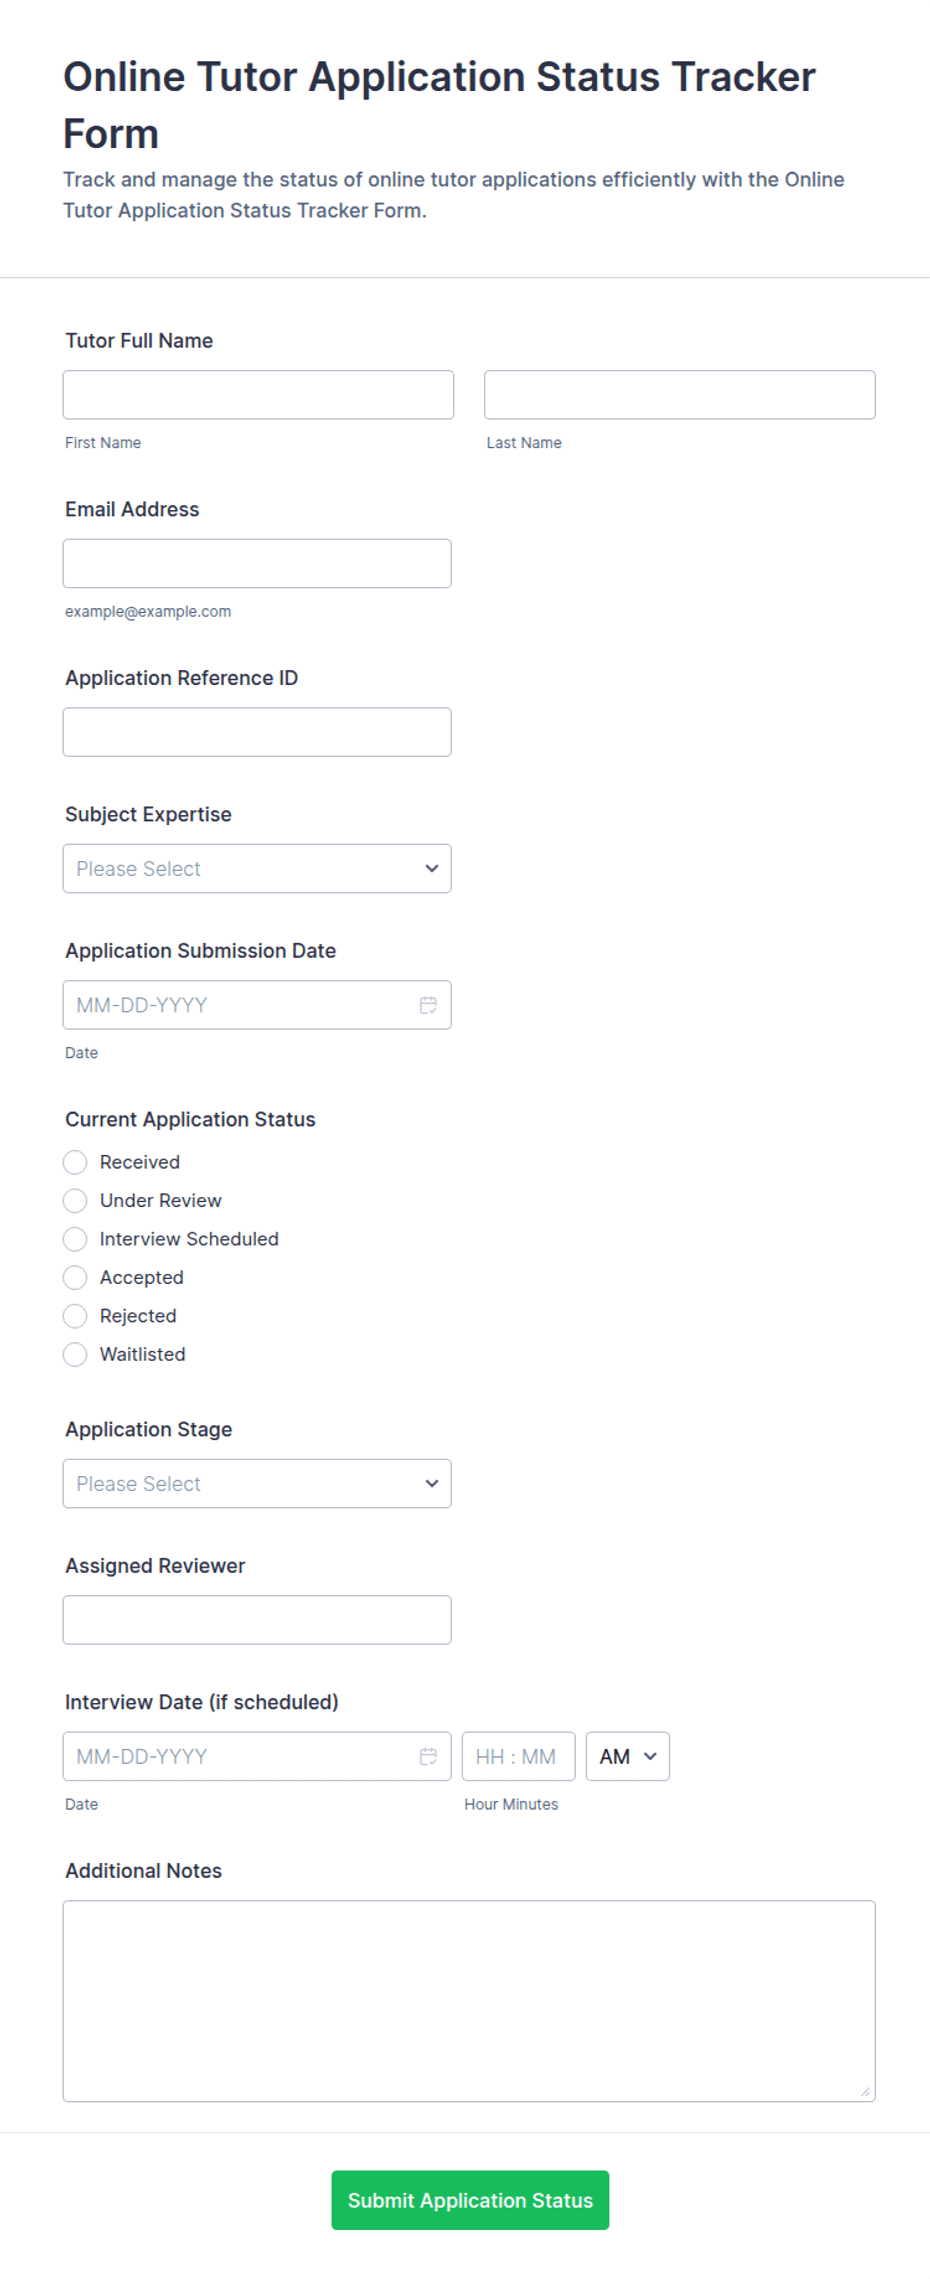The image size is (930, 2279).
Task: Open calendar icon for Application Submission Date
Action: pos(428,1005)
